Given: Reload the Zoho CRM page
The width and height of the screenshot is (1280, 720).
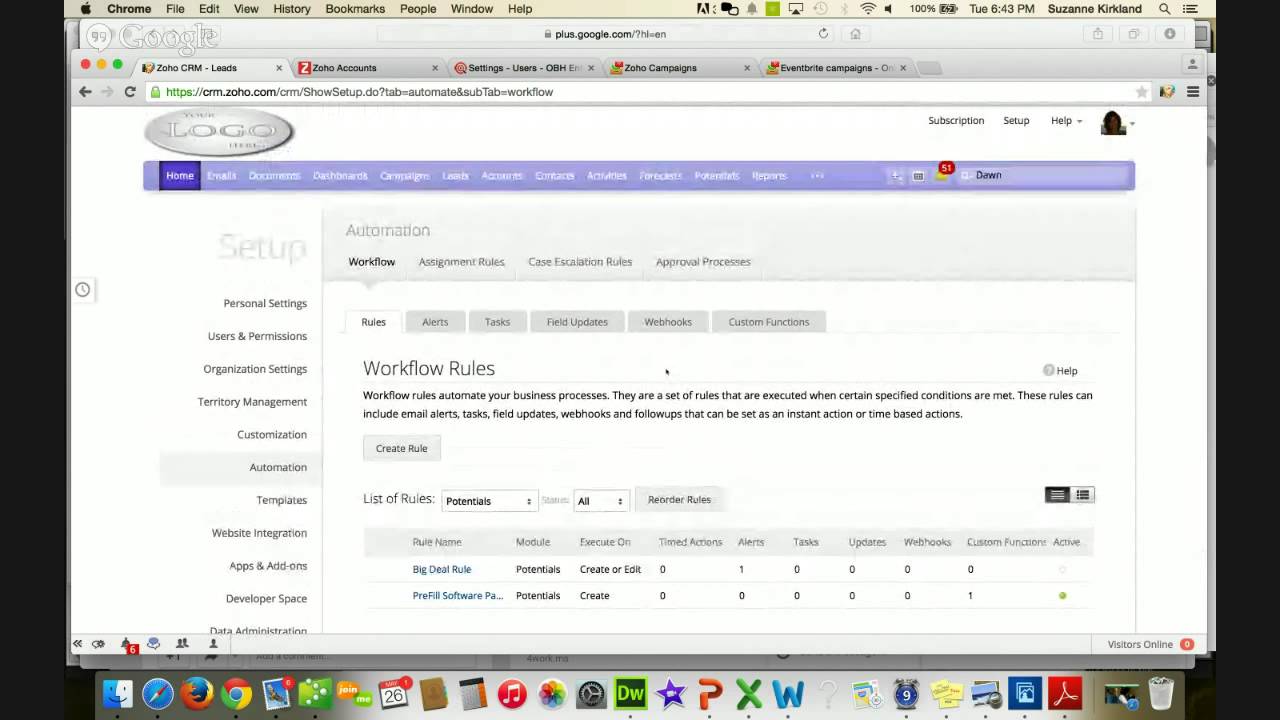Looking at the screenshot, I should 129,91.
